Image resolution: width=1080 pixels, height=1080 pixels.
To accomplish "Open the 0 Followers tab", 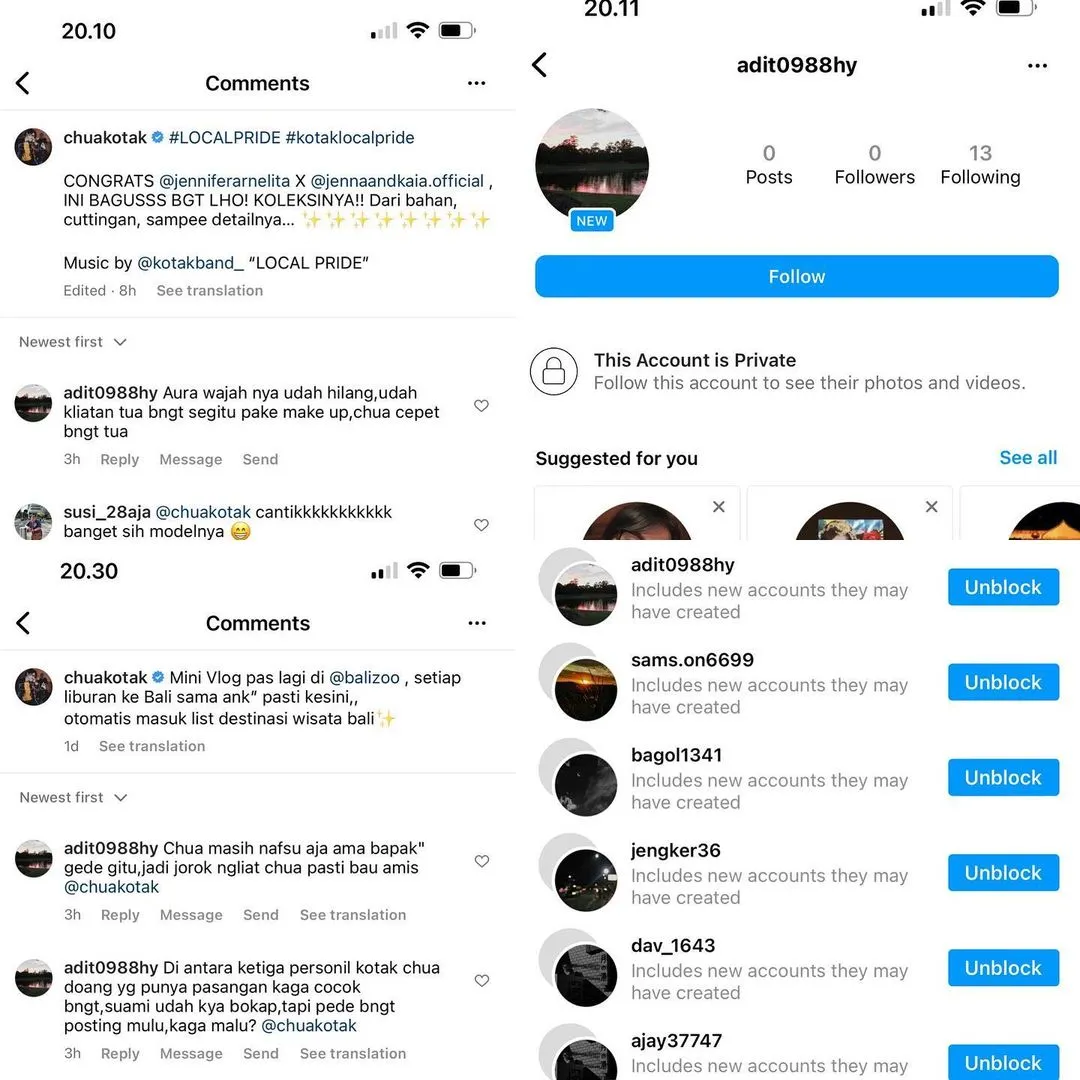I will [874, 165].
